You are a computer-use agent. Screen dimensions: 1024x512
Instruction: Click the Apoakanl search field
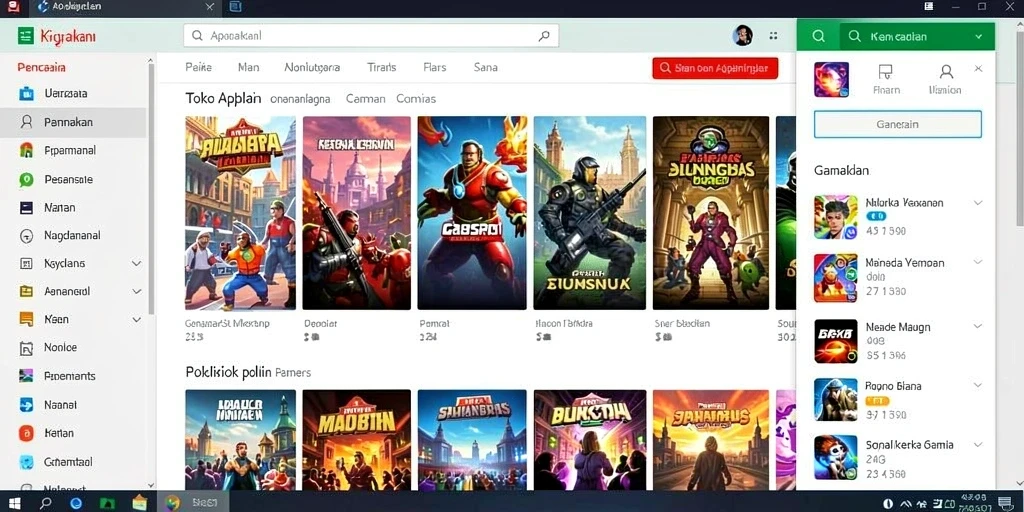pos(371,36)
